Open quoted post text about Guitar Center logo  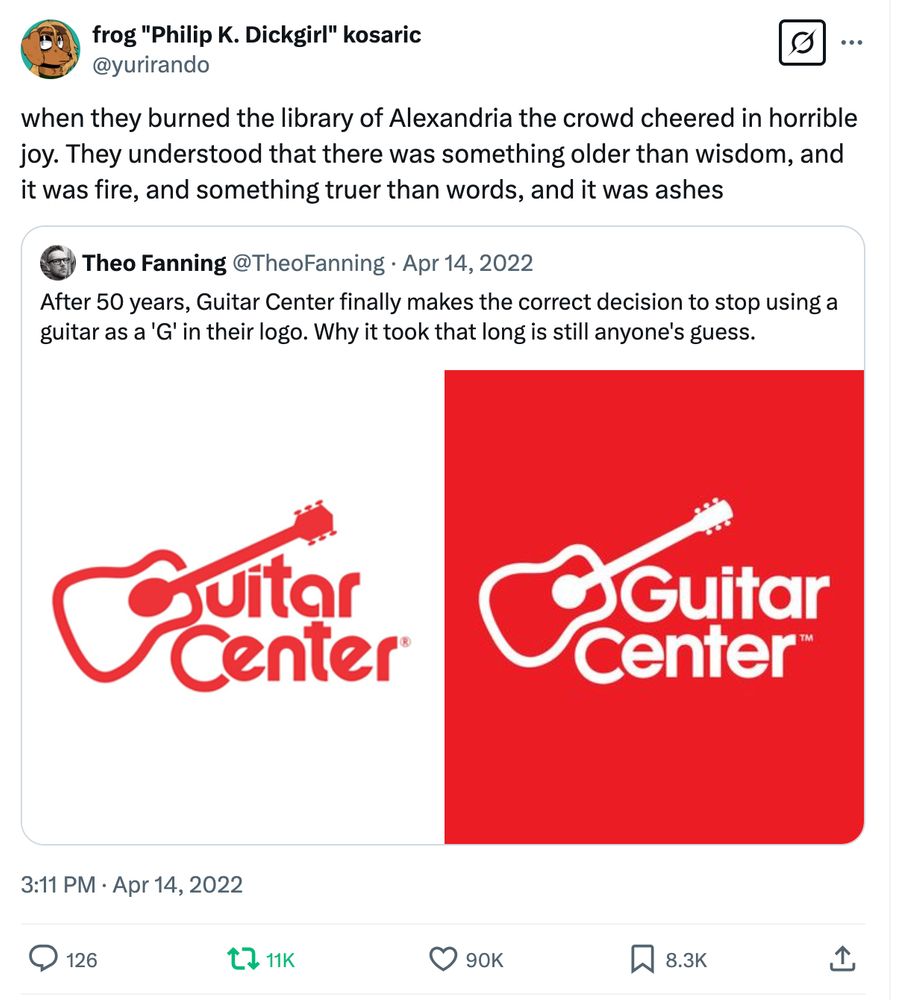pyautogui.click(x=438, y=317)
